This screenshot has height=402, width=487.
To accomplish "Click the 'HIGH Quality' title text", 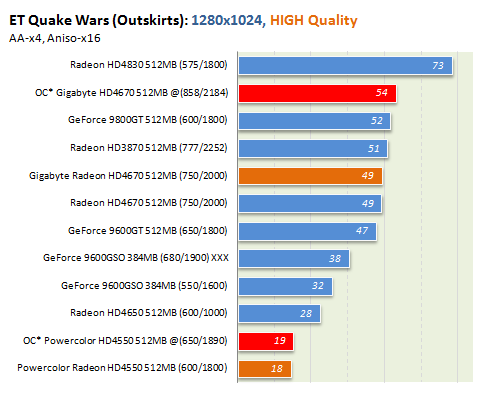I will (x=314, y=21).
